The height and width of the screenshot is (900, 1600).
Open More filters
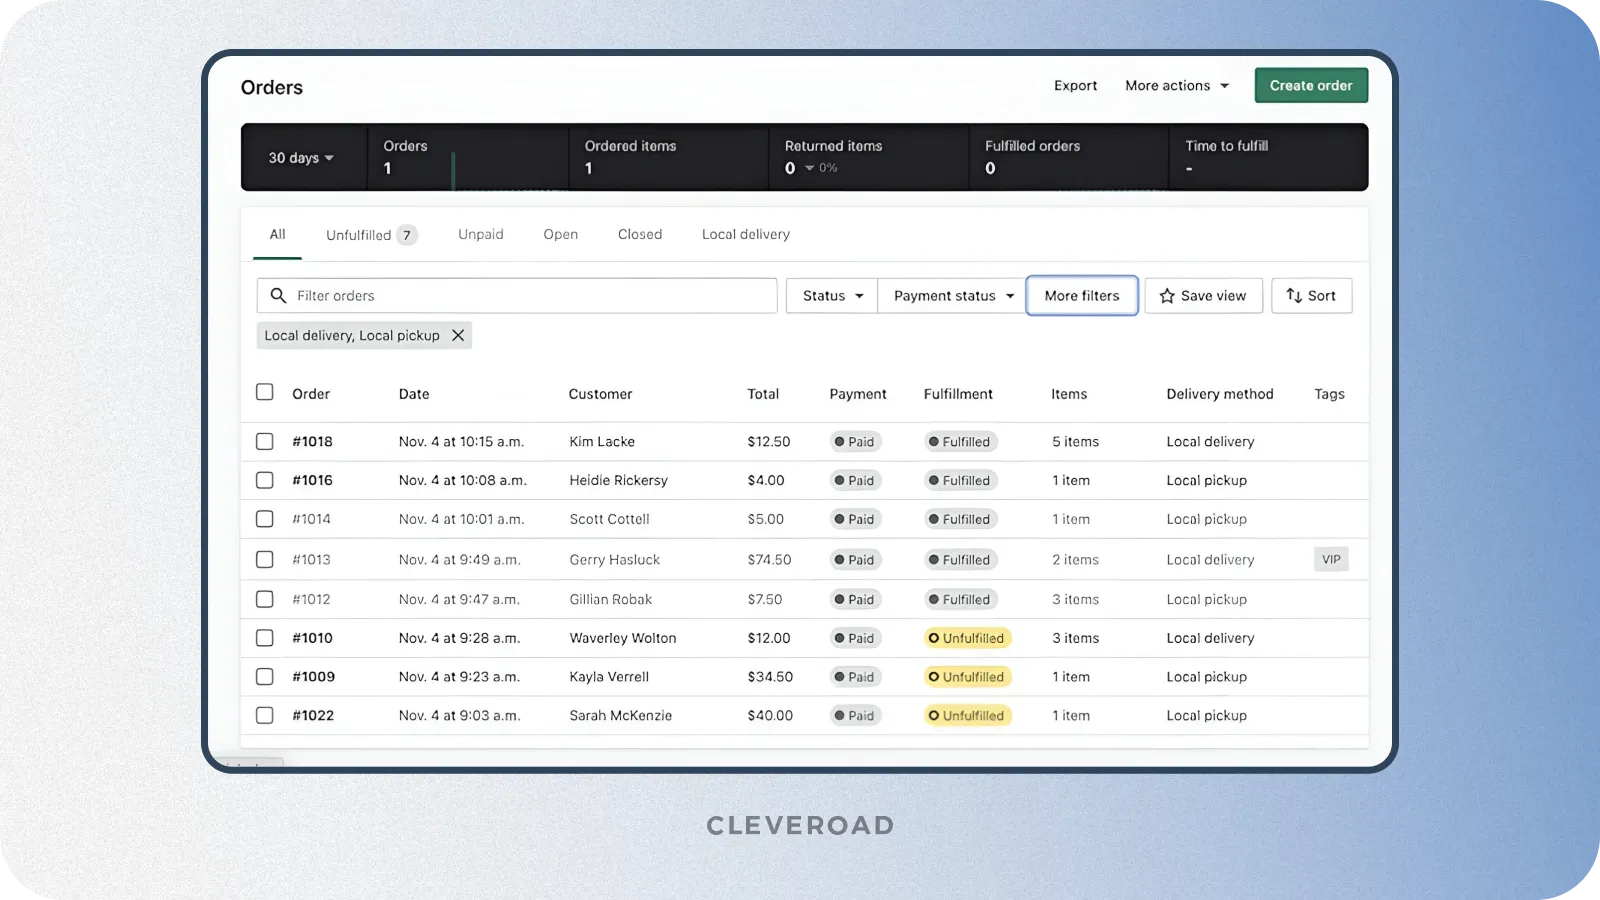(x=1082, y=296)
